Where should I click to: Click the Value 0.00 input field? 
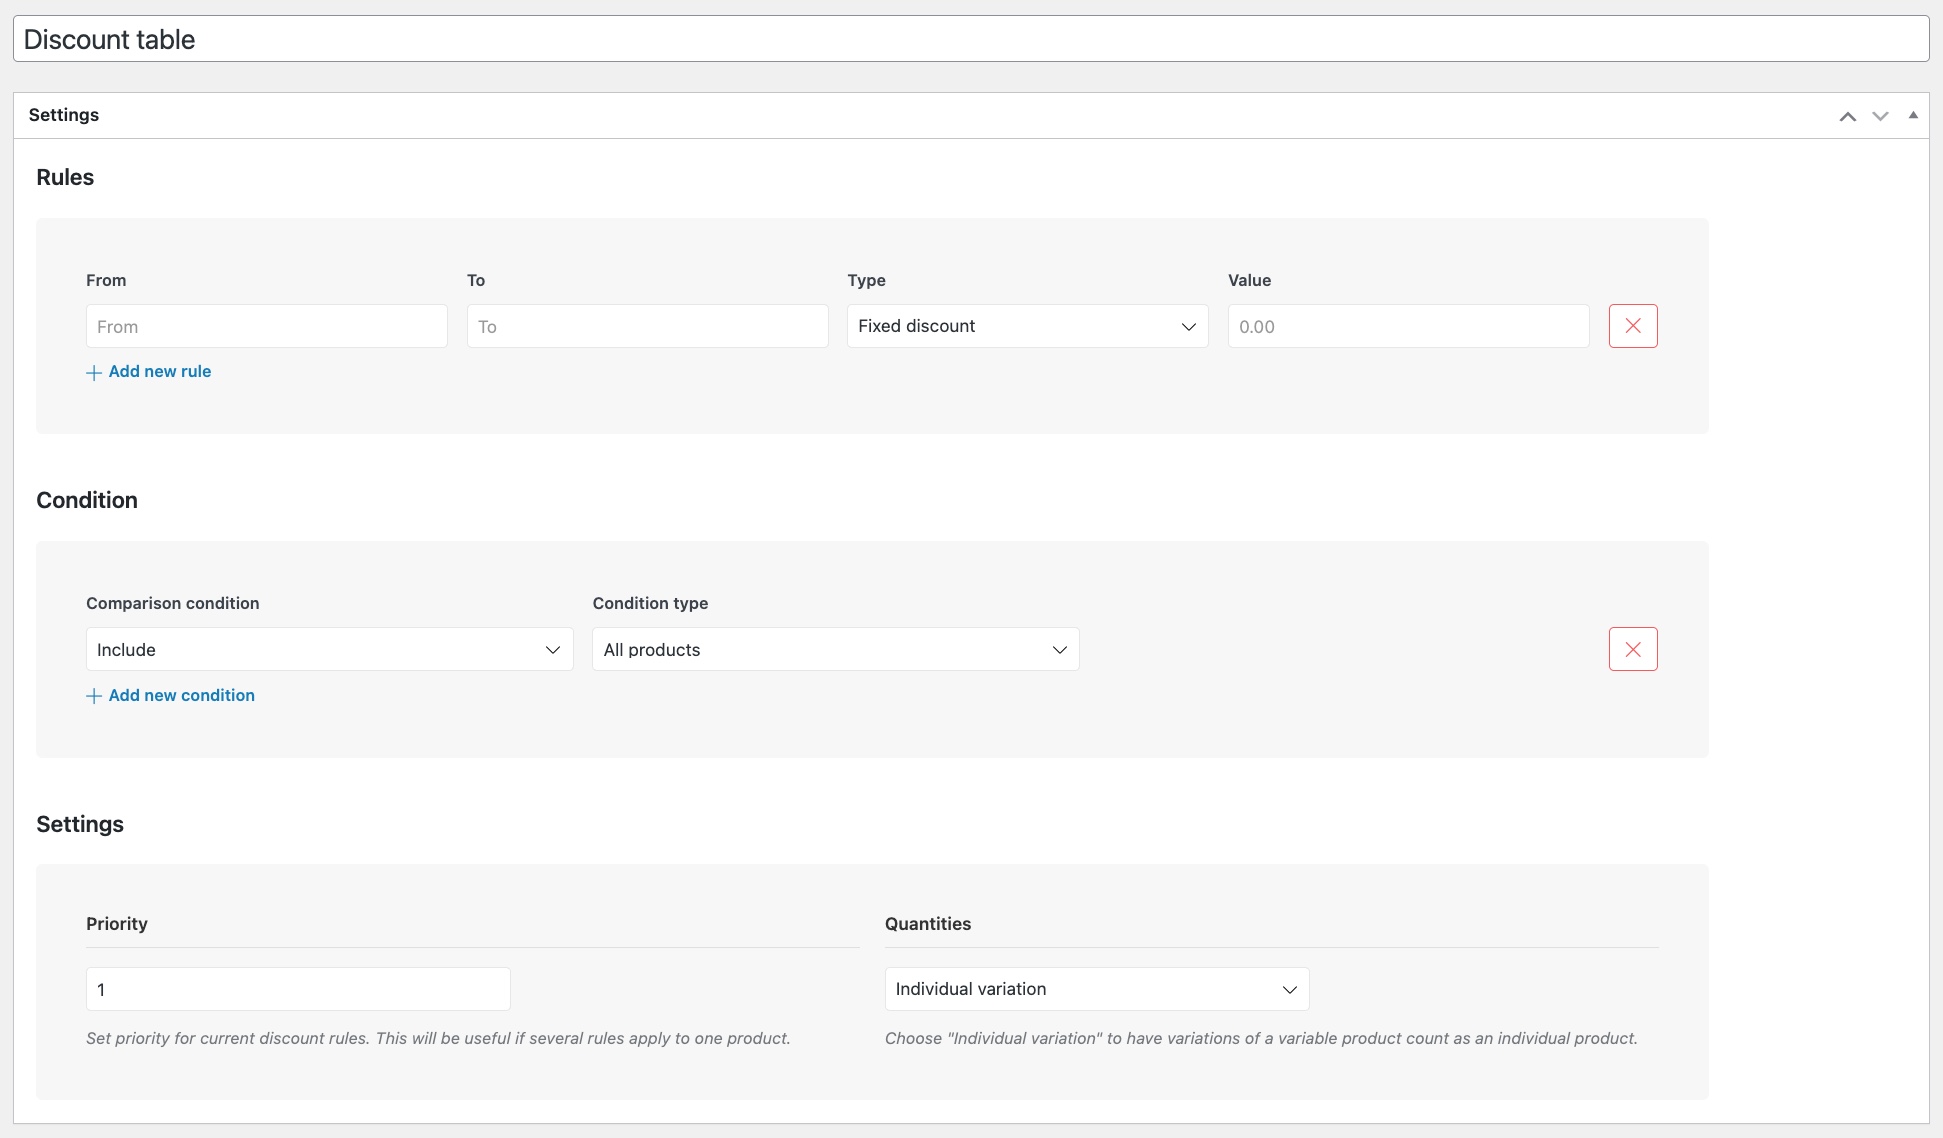tap(1409, 326)
